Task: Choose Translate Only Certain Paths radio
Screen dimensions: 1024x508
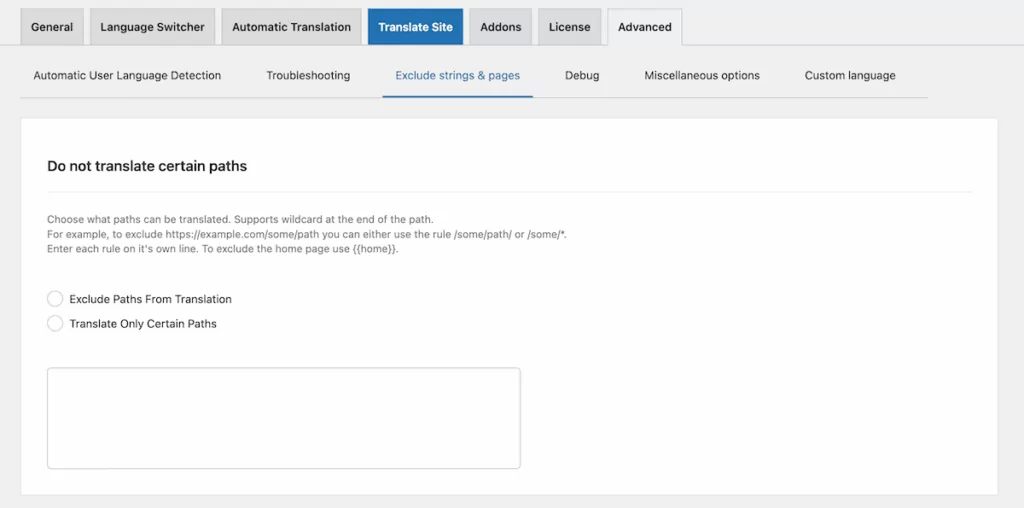Action: pos(55,323)
